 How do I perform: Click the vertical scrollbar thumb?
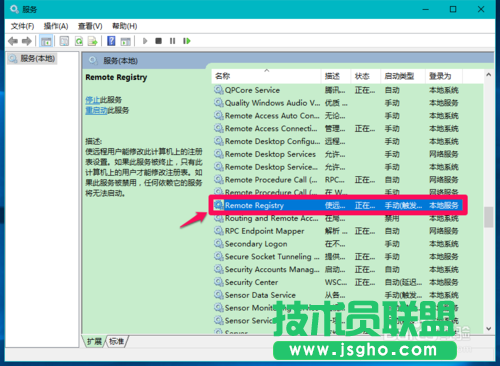(x=489, y=217)
